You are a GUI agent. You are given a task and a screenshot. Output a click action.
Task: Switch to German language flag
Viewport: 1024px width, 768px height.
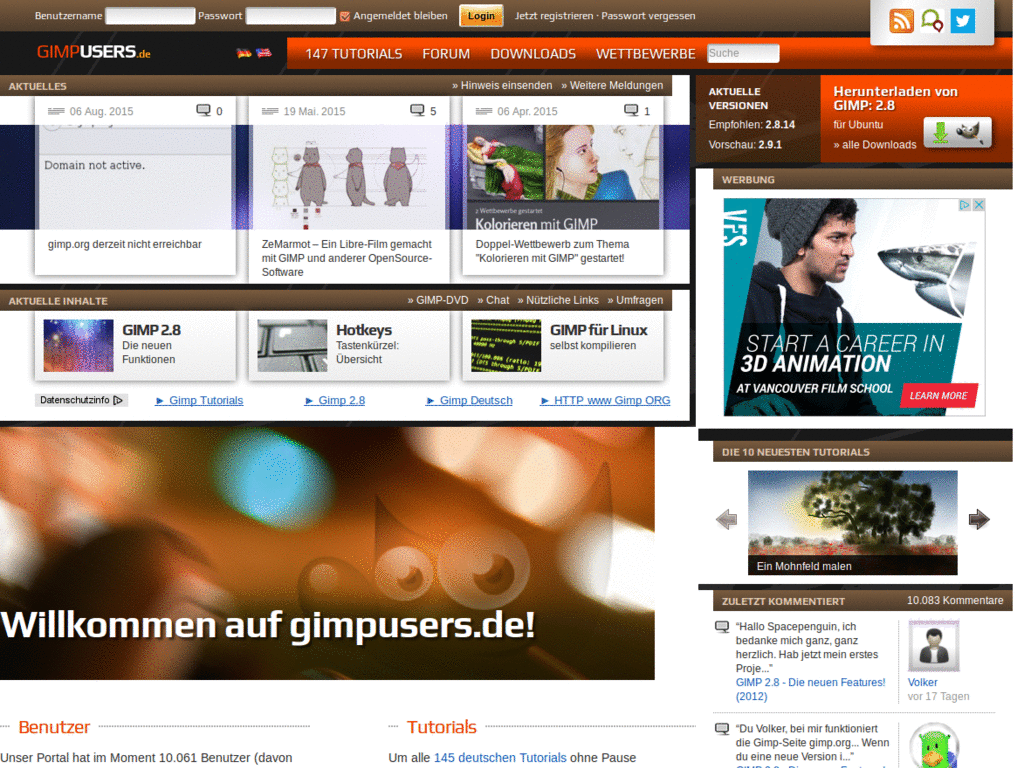(244, 53)
